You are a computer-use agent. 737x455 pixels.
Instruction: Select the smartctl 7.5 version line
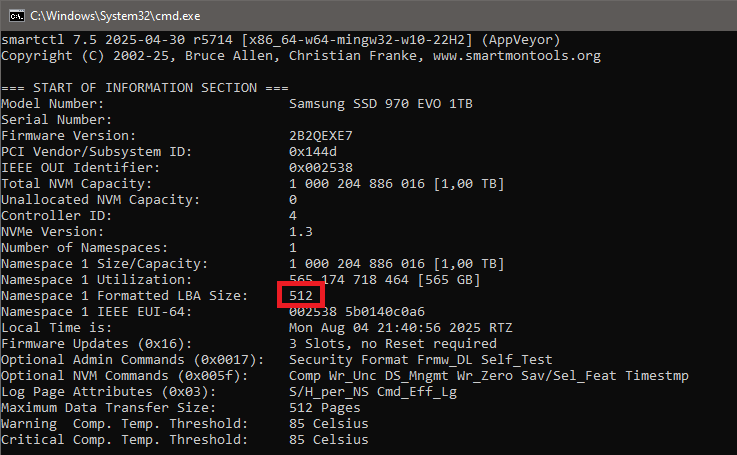[x=281, y=40]
